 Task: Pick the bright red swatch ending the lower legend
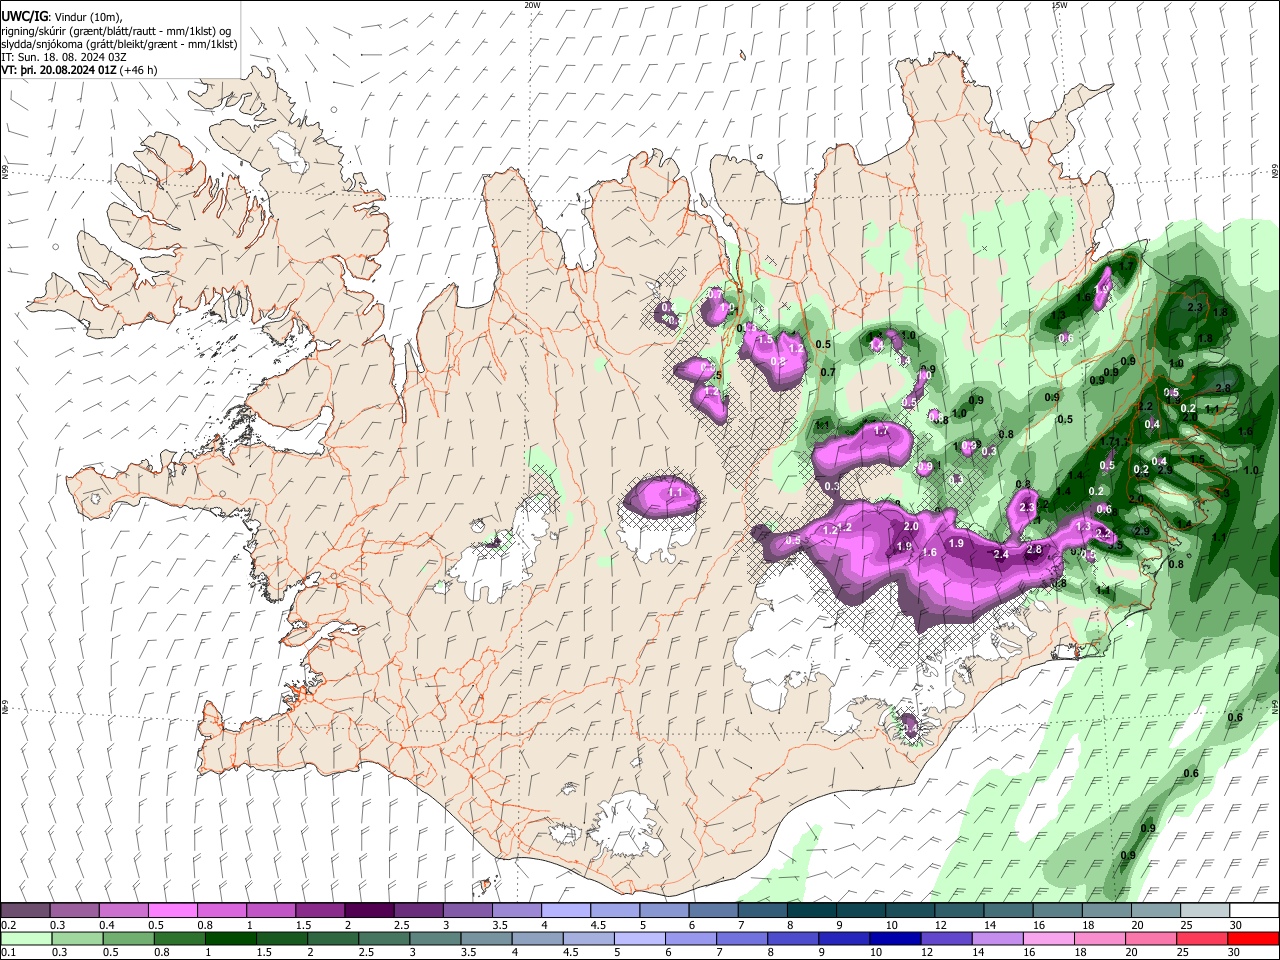click(1252, 938)
